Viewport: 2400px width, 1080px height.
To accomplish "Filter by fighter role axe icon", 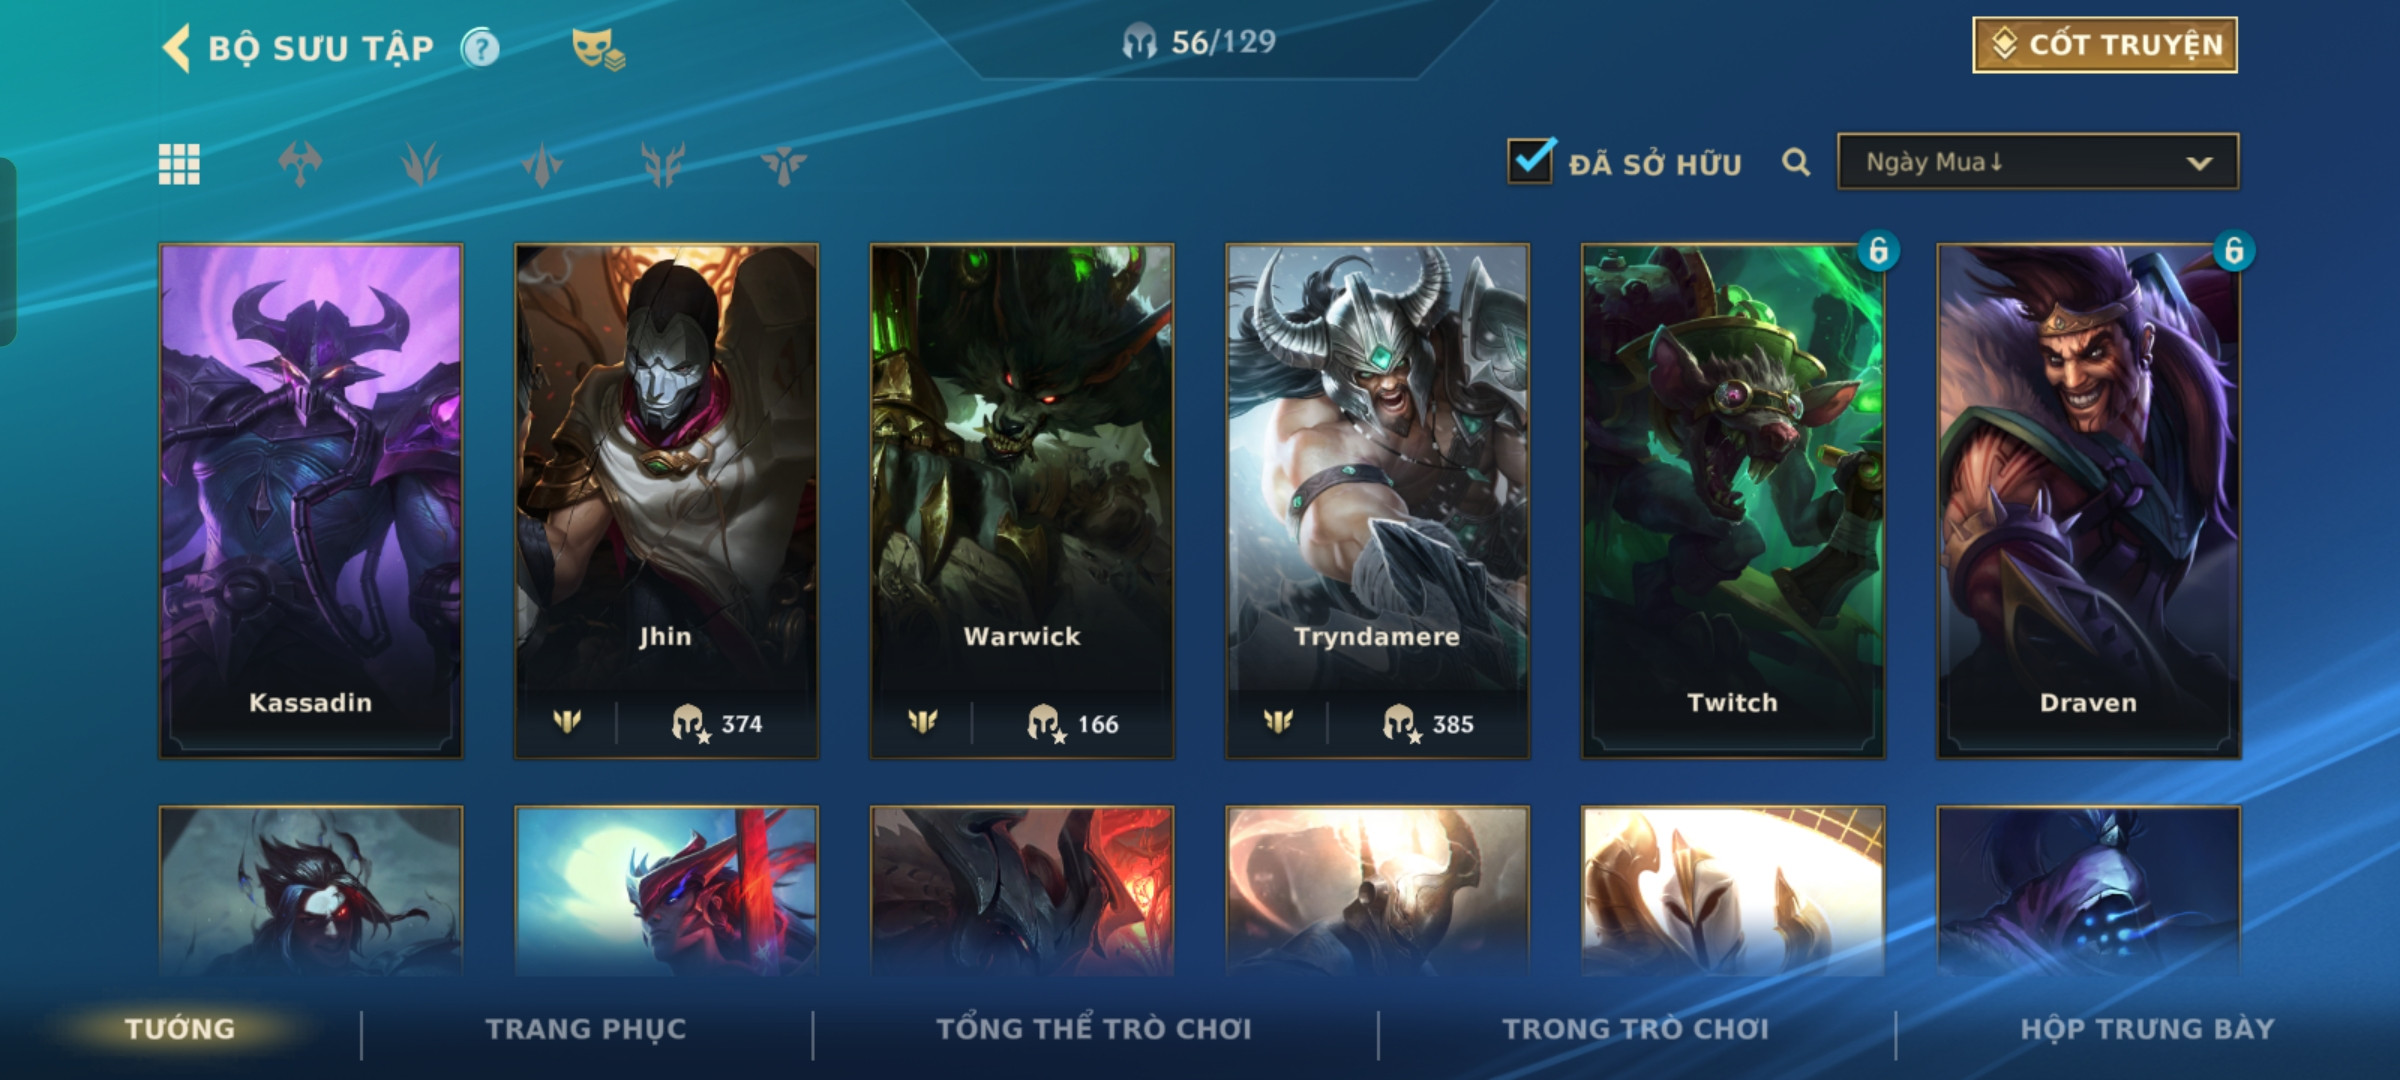I will tap(300, 164).
